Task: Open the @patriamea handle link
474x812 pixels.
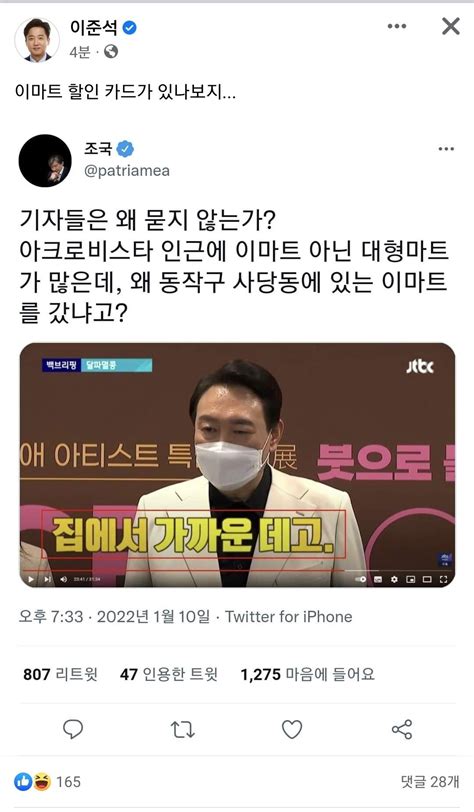Action: click(x=127, y=170)
